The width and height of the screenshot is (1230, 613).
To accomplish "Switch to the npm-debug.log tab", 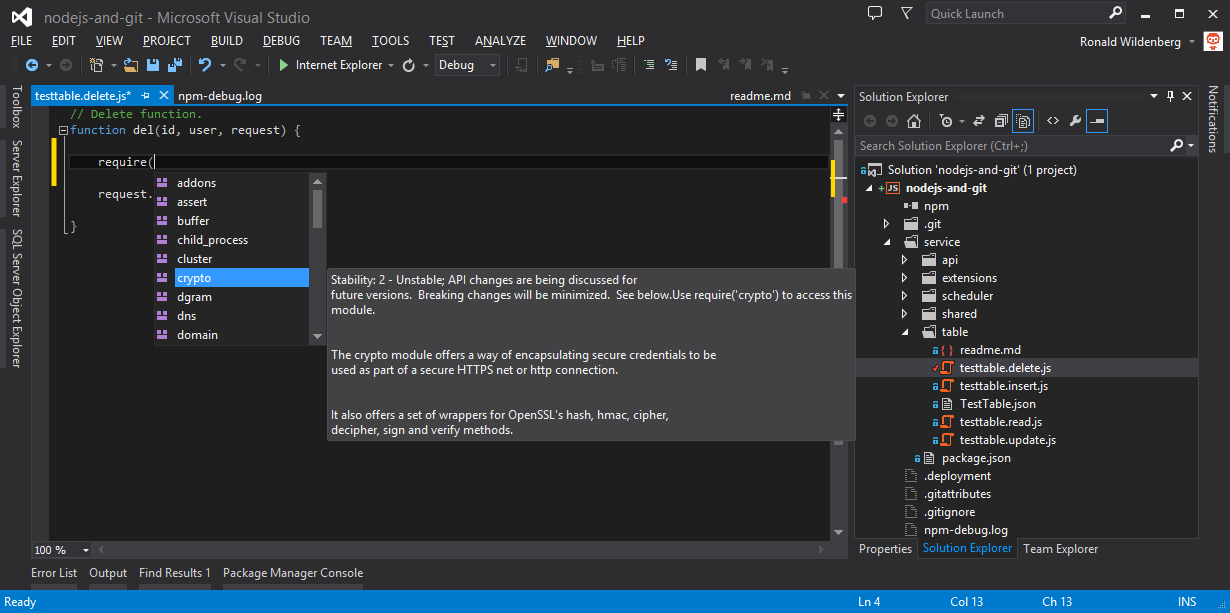I will click(x=220, y=96).
